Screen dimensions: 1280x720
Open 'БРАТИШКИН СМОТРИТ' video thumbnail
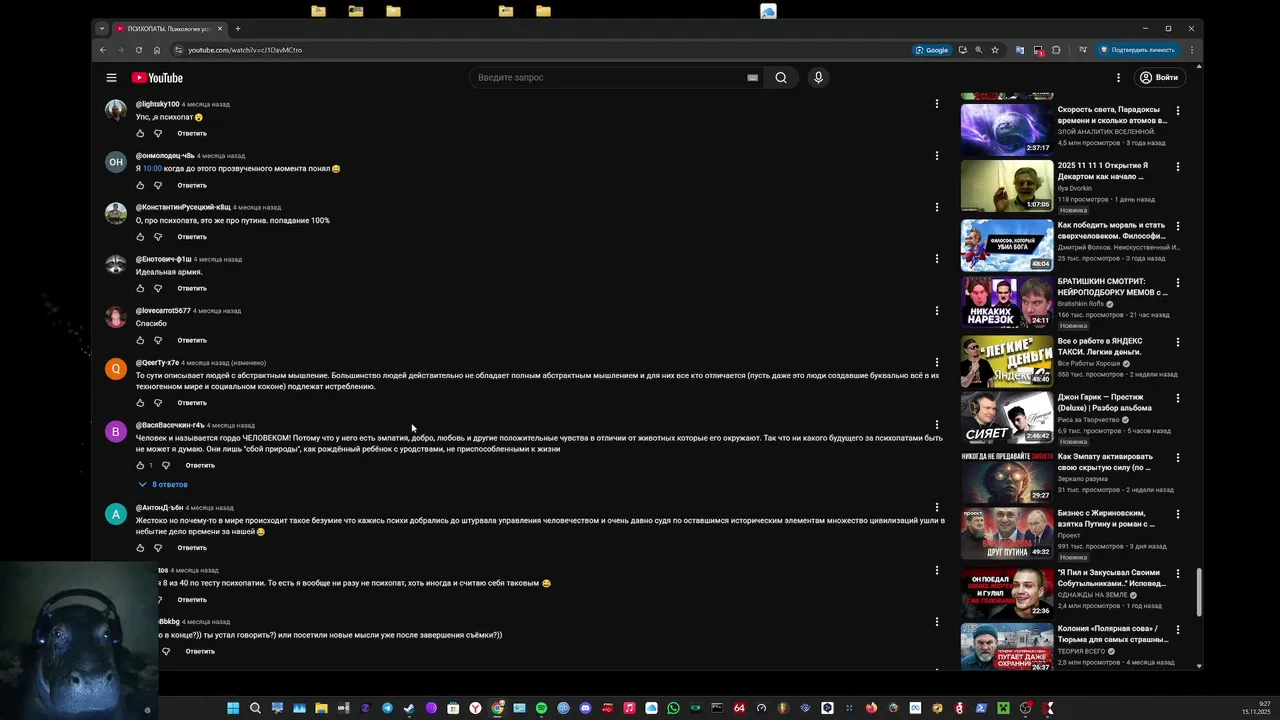point(1007,302)
